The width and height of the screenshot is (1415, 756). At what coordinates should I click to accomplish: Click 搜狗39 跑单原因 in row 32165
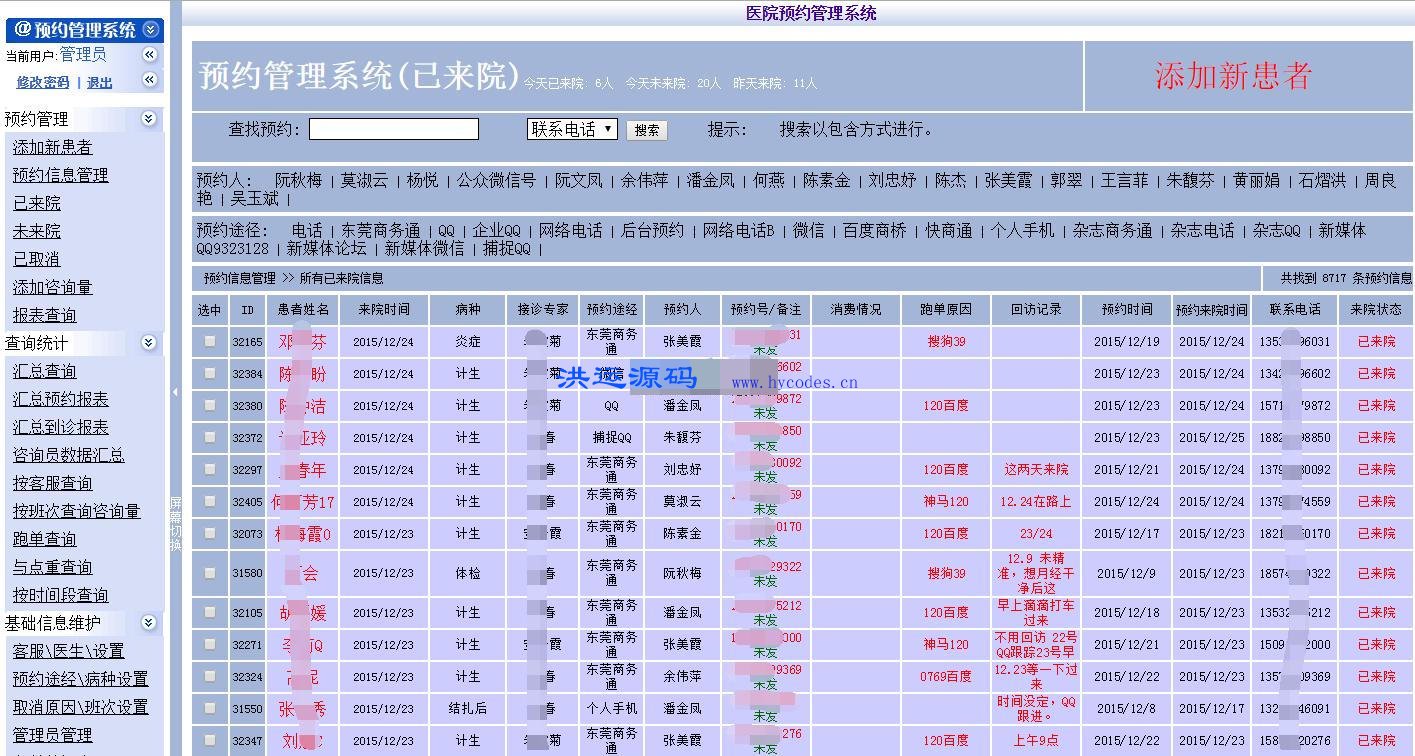coord(946,342)
